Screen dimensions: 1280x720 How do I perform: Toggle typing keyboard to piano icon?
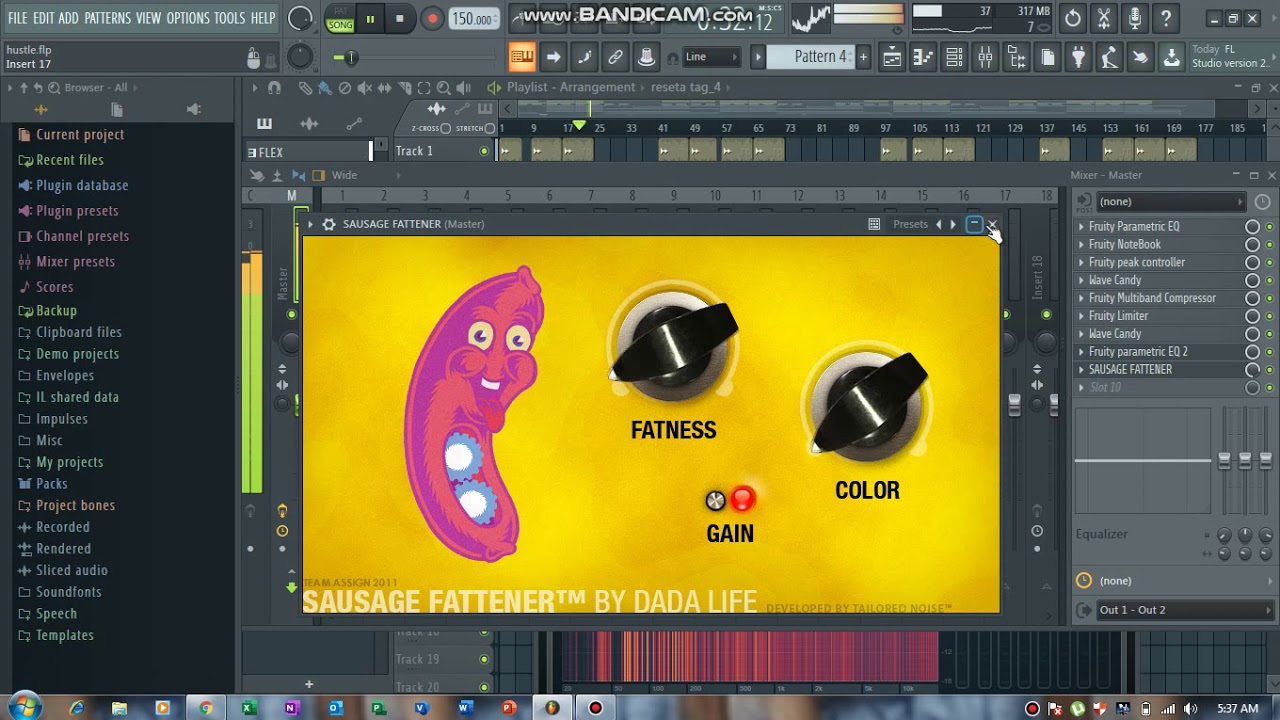(x=522, y=57)
